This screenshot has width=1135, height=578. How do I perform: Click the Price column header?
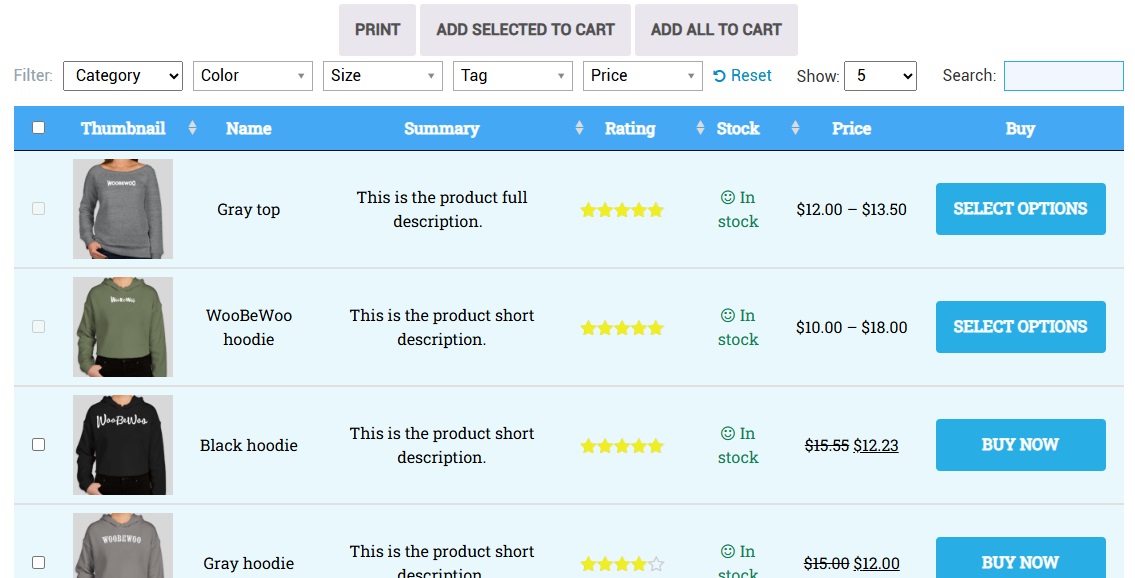(851, 129)
